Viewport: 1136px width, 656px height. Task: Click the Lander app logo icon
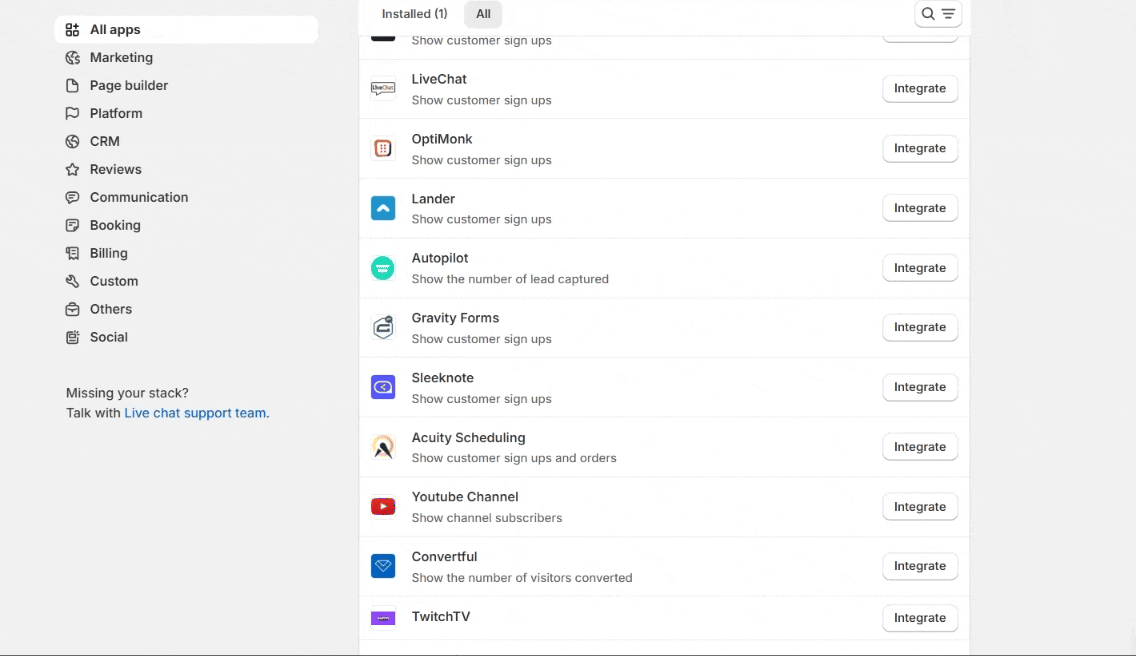(x=383, y=208)
